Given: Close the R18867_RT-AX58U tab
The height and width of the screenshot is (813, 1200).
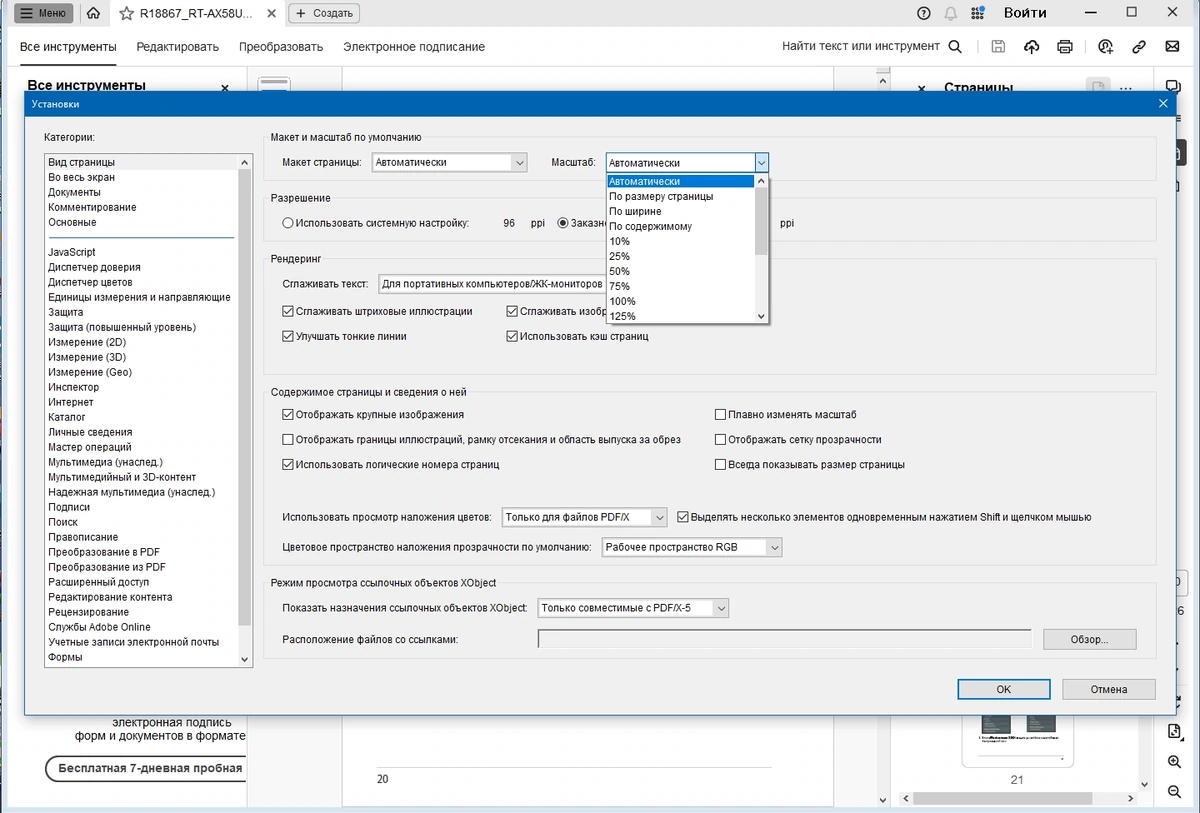Looking at the screenshot, I should 270,13.
